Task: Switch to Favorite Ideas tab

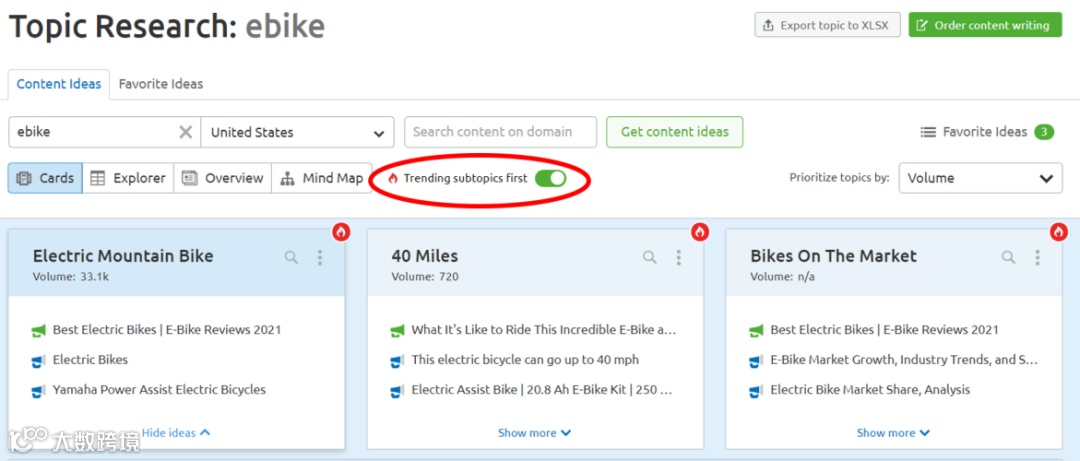Action: click(x=161, y=84)
